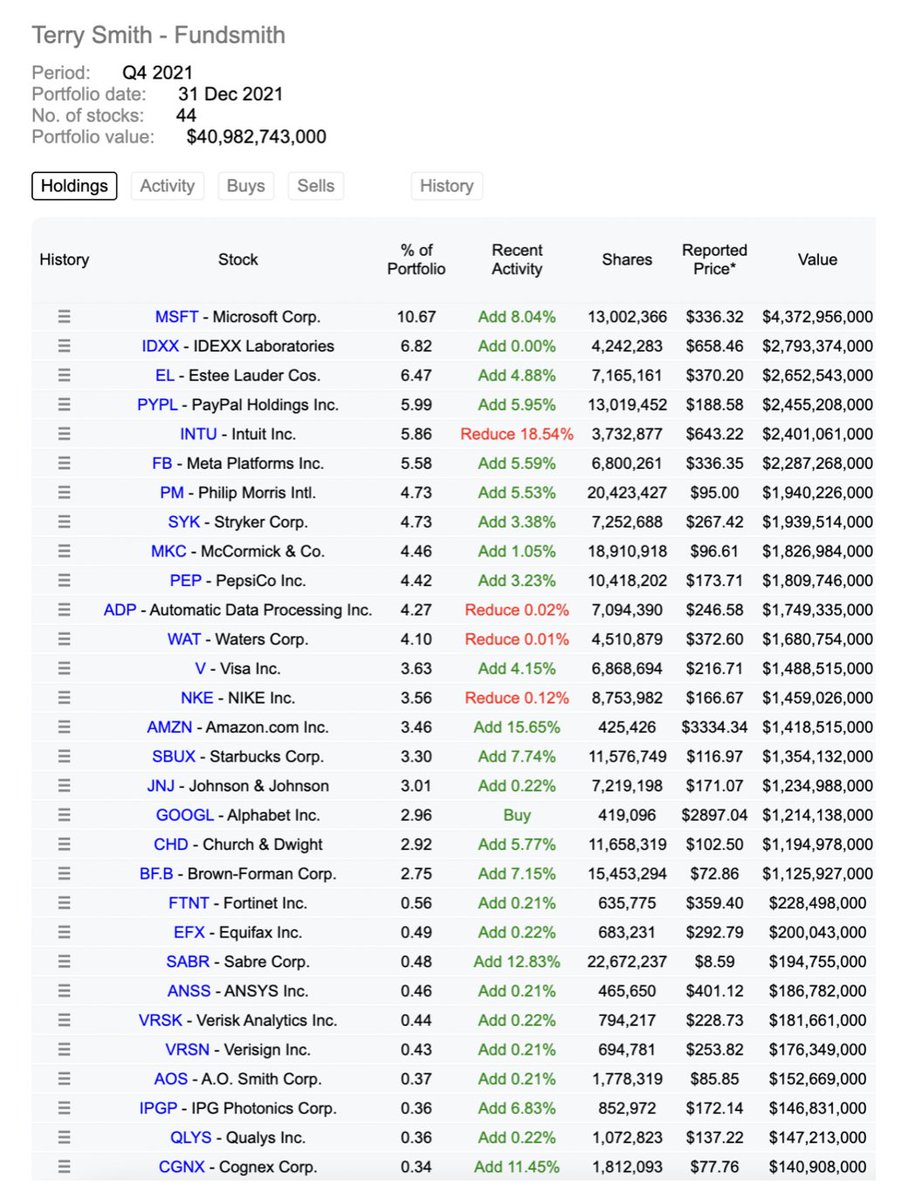Image resolution: width=922 pixels, height=1200 pixels.
Task: Sort by Reported Price column header
Action: tap(715, 260)
